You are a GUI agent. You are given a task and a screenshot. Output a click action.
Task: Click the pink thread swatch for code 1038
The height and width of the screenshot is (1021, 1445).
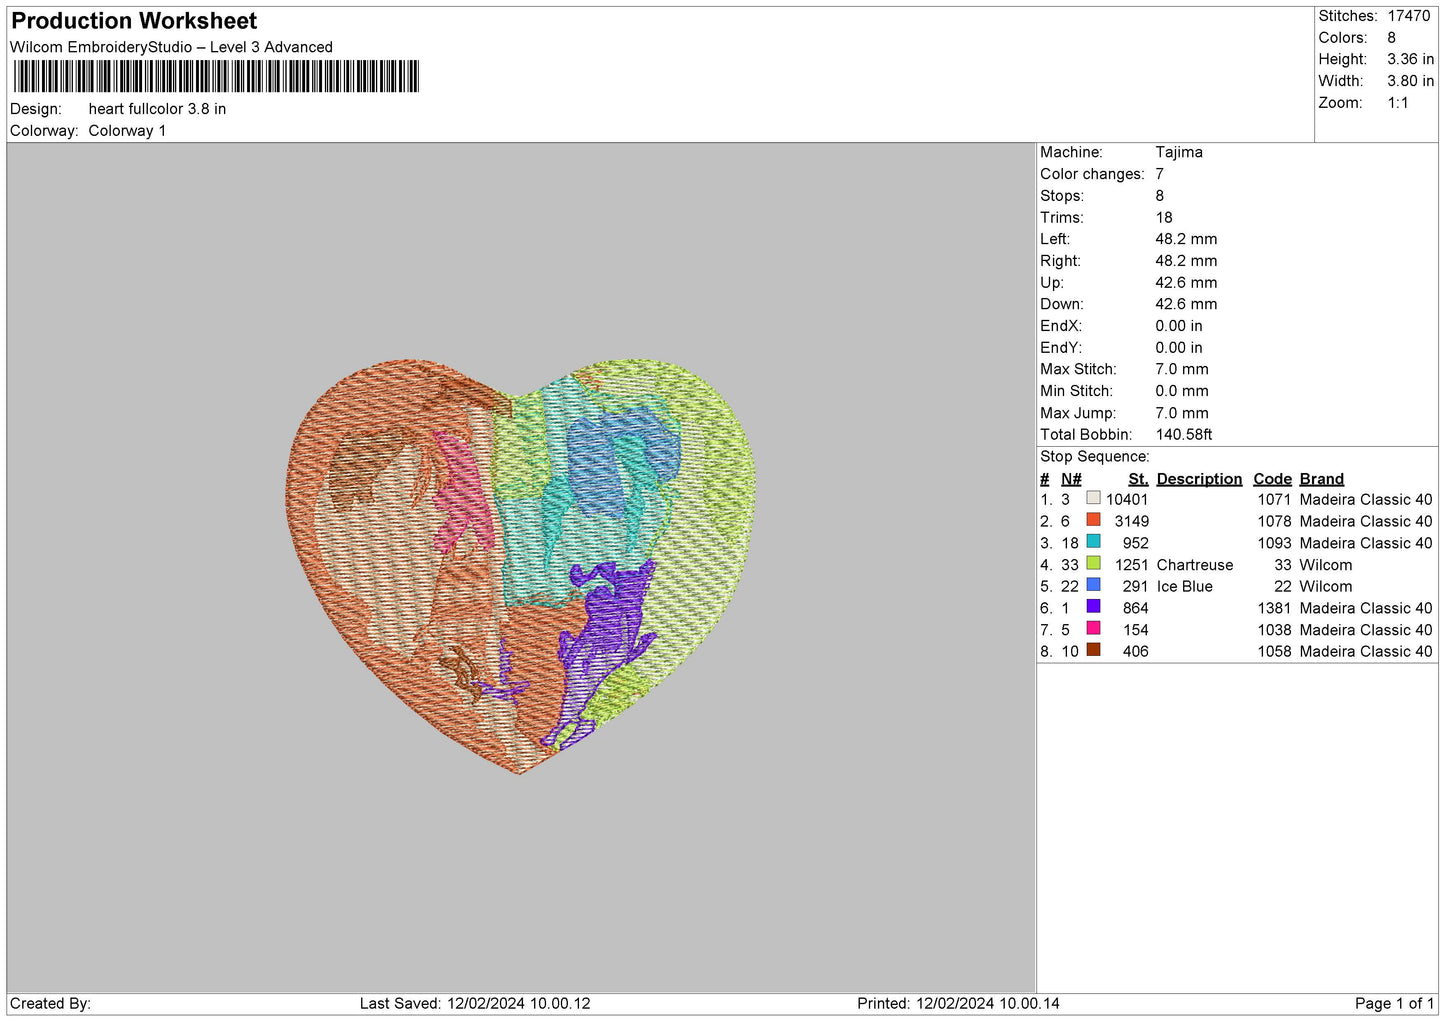[x=1093, y=629]
